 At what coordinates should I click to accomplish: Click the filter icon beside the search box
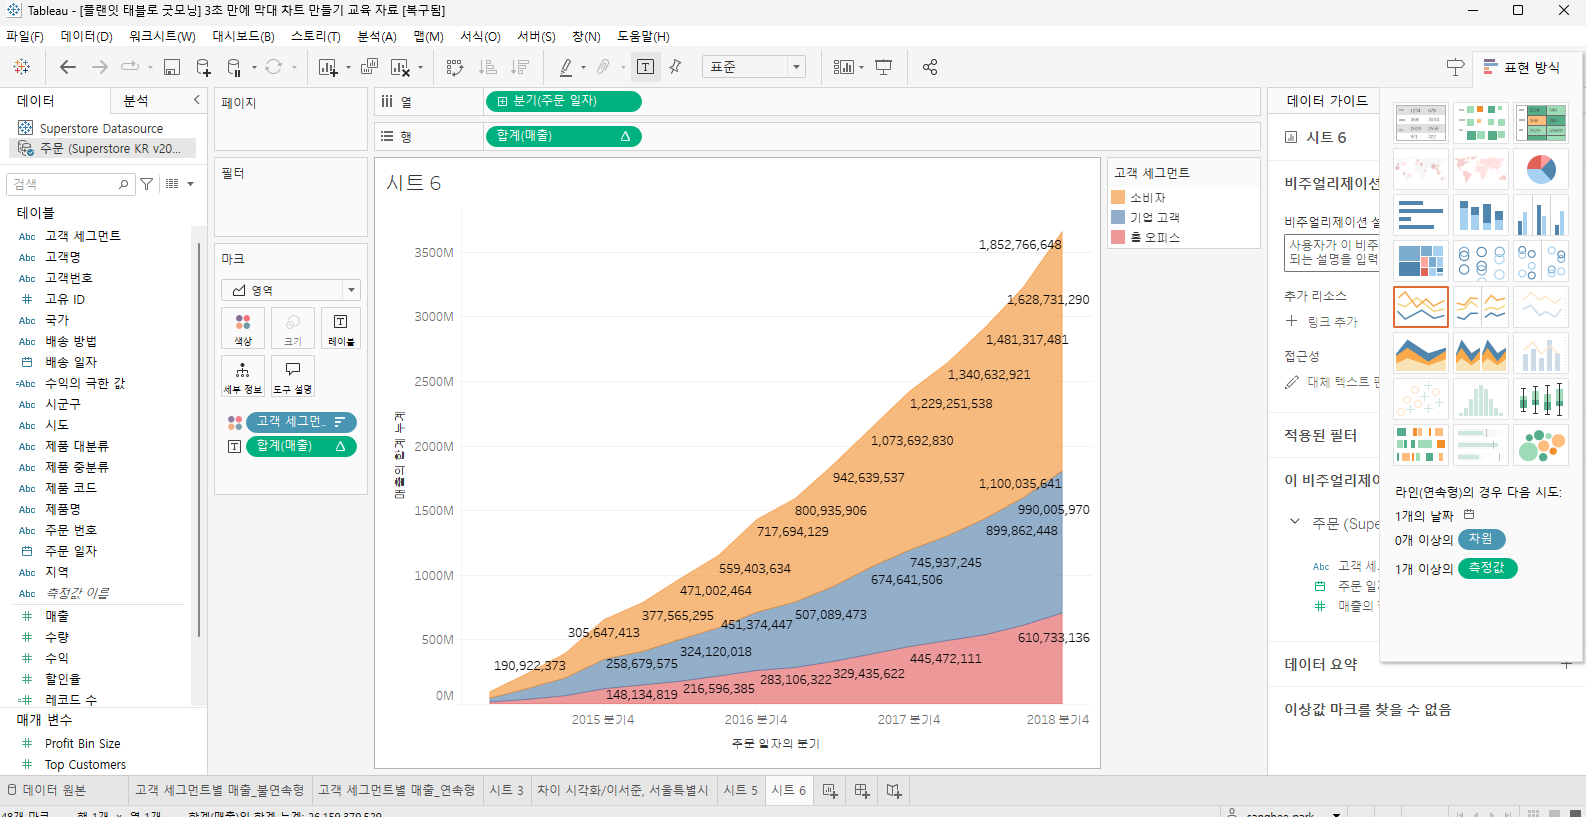click(x=147, y=184)
